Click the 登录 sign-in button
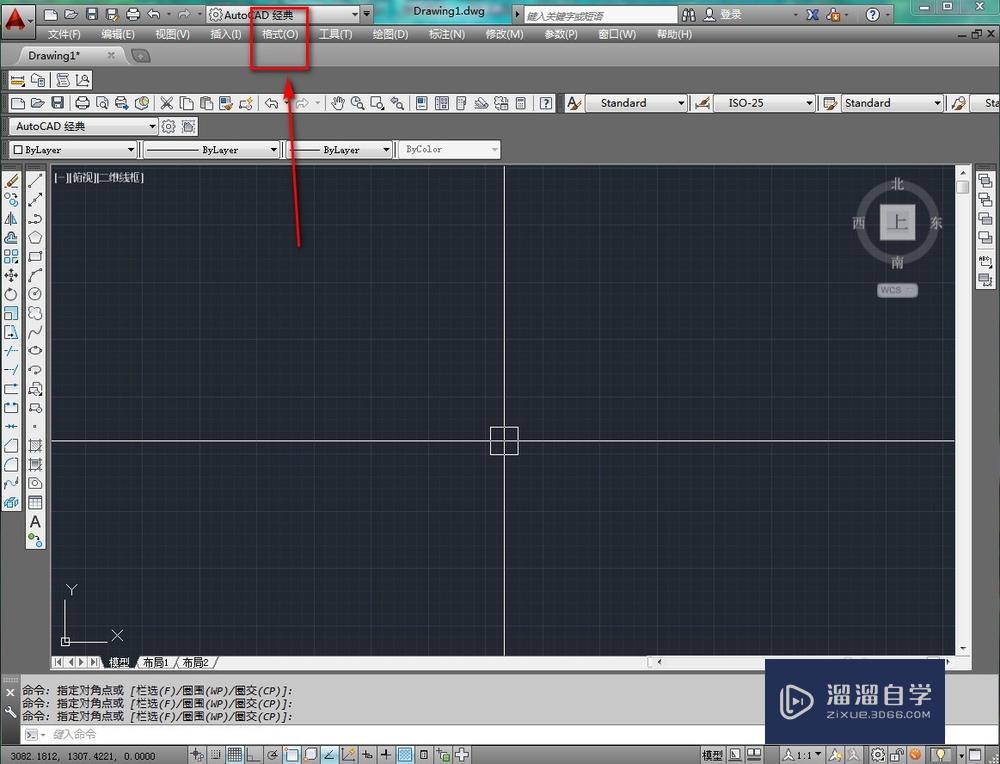The width and height of the screenshot is (1000, 764). tap(722, 15)
